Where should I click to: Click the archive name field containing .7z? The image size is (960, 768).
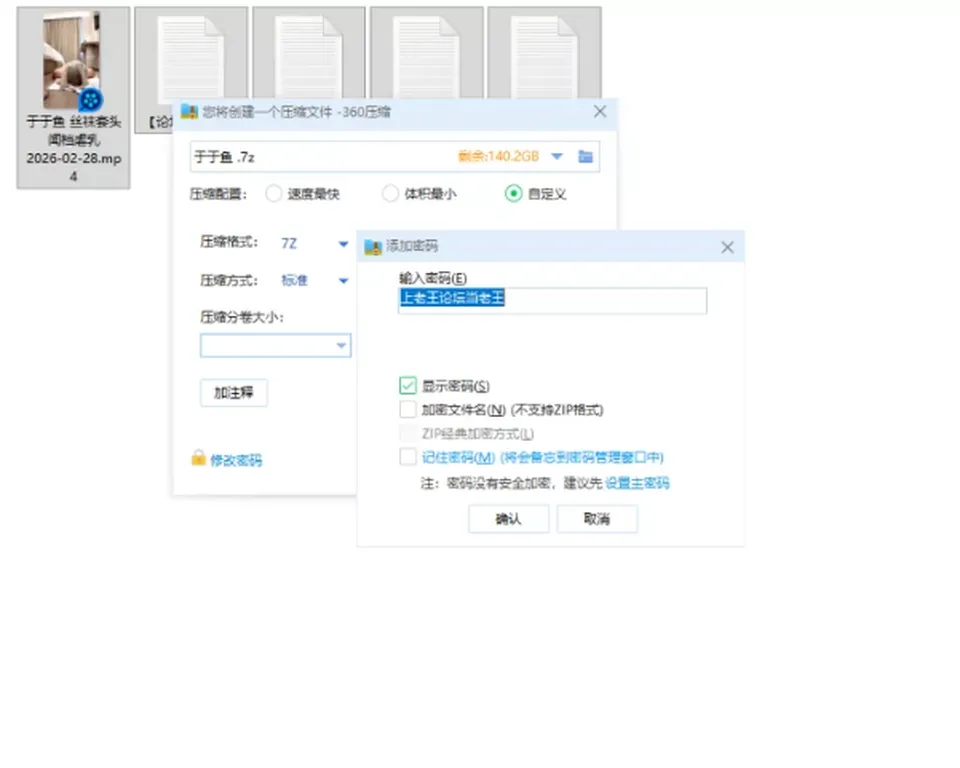click(x=395, y=157)
